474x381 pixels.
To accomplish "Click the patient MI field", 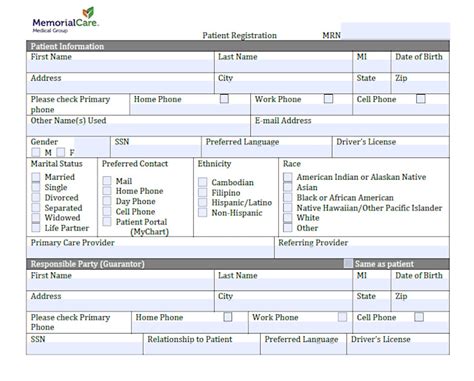I will click(372, 66).
